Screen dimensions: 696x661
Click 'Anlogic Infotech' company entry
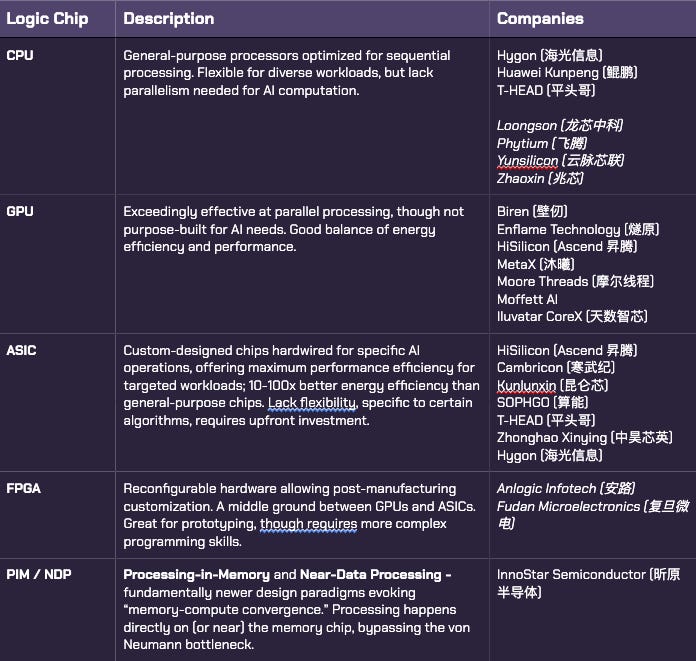566,488
